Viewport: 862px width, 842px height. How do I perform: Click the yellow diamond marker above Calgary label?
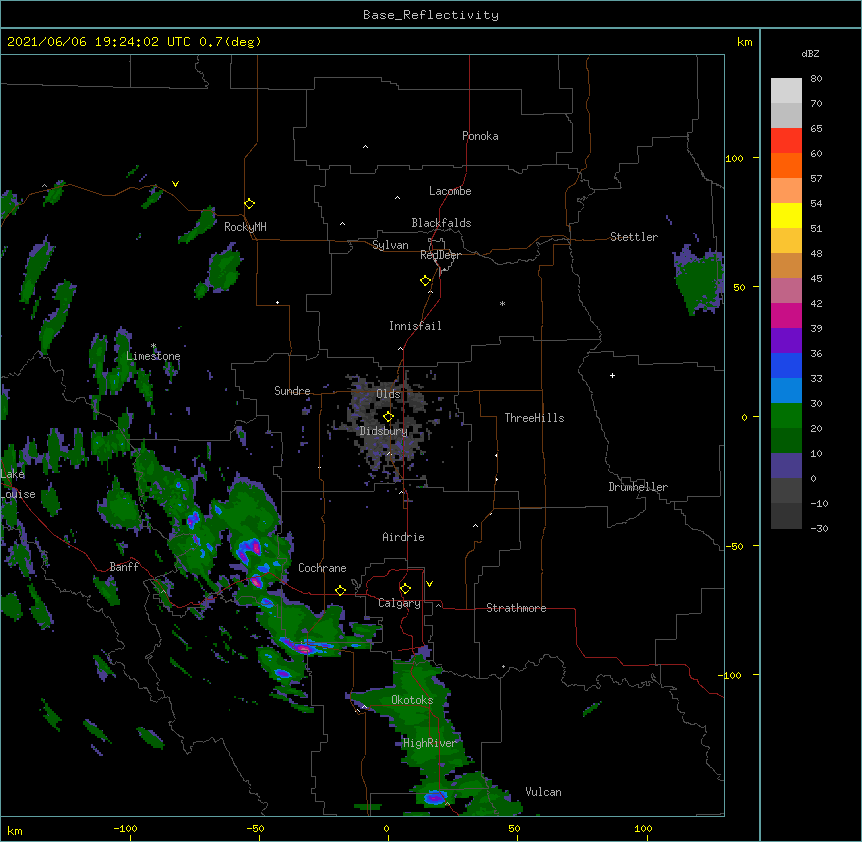(x=405, y=589)
